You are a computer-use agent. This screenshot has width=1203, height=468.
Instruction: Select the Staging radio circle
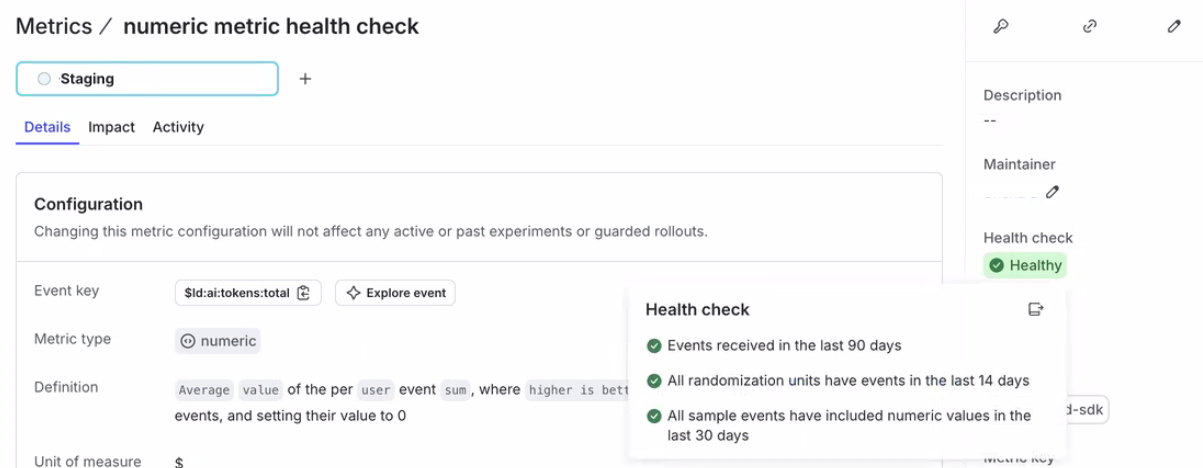(x=44, y=79)
